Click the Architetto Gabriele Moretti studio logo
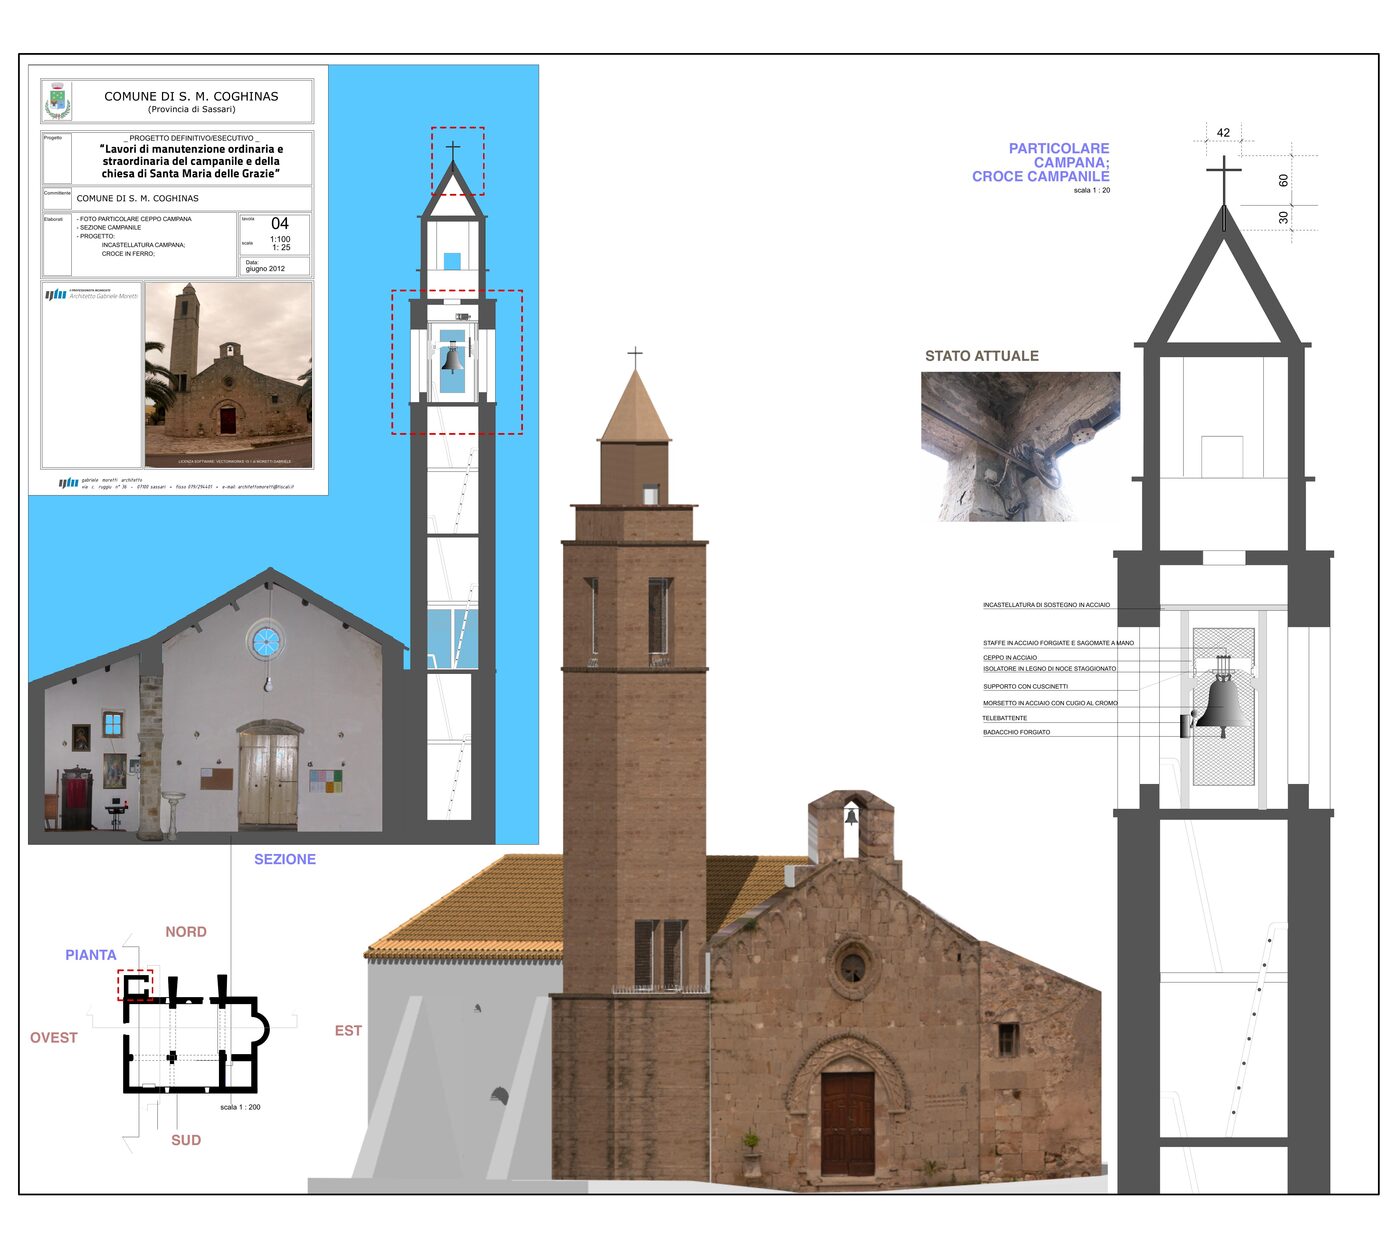 pyautogui.click(x=91, y=294)
